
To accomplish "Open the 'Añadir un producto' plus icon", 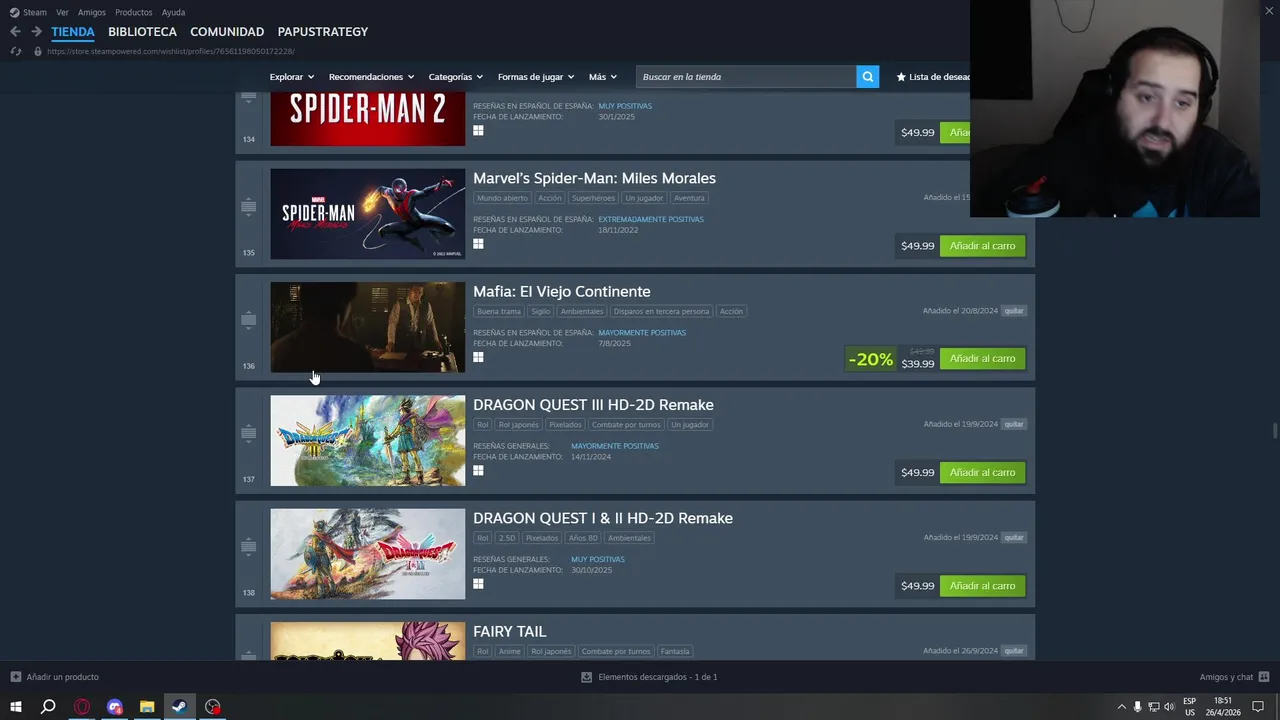I will pos(15,677).
